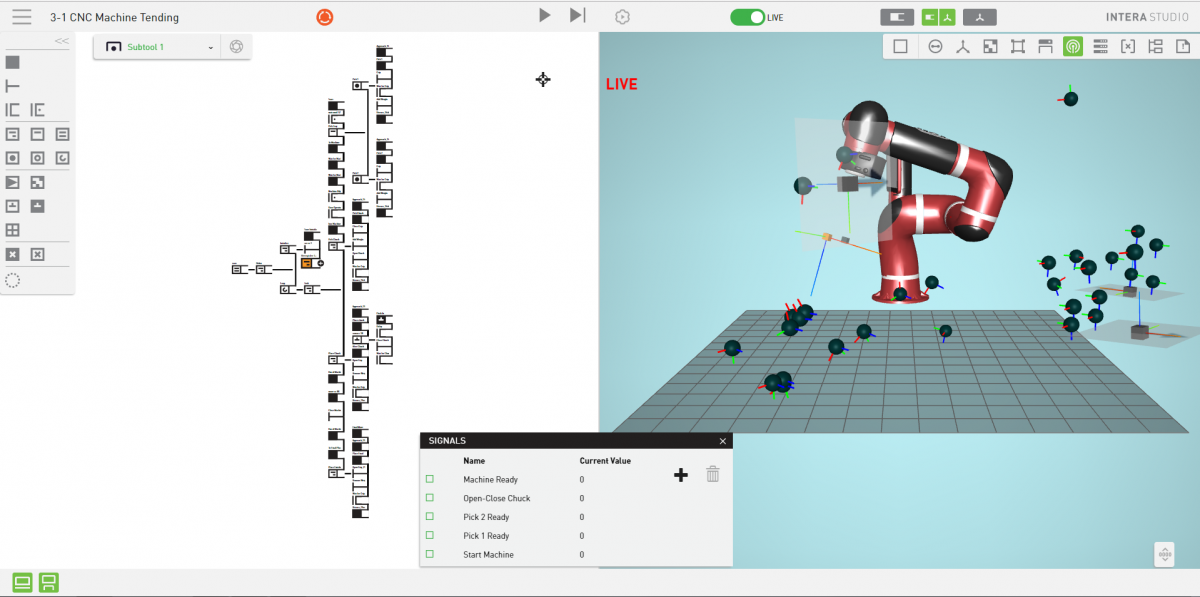Select the filled pedestal node
Screen dimensions: 1200x597
37,206
